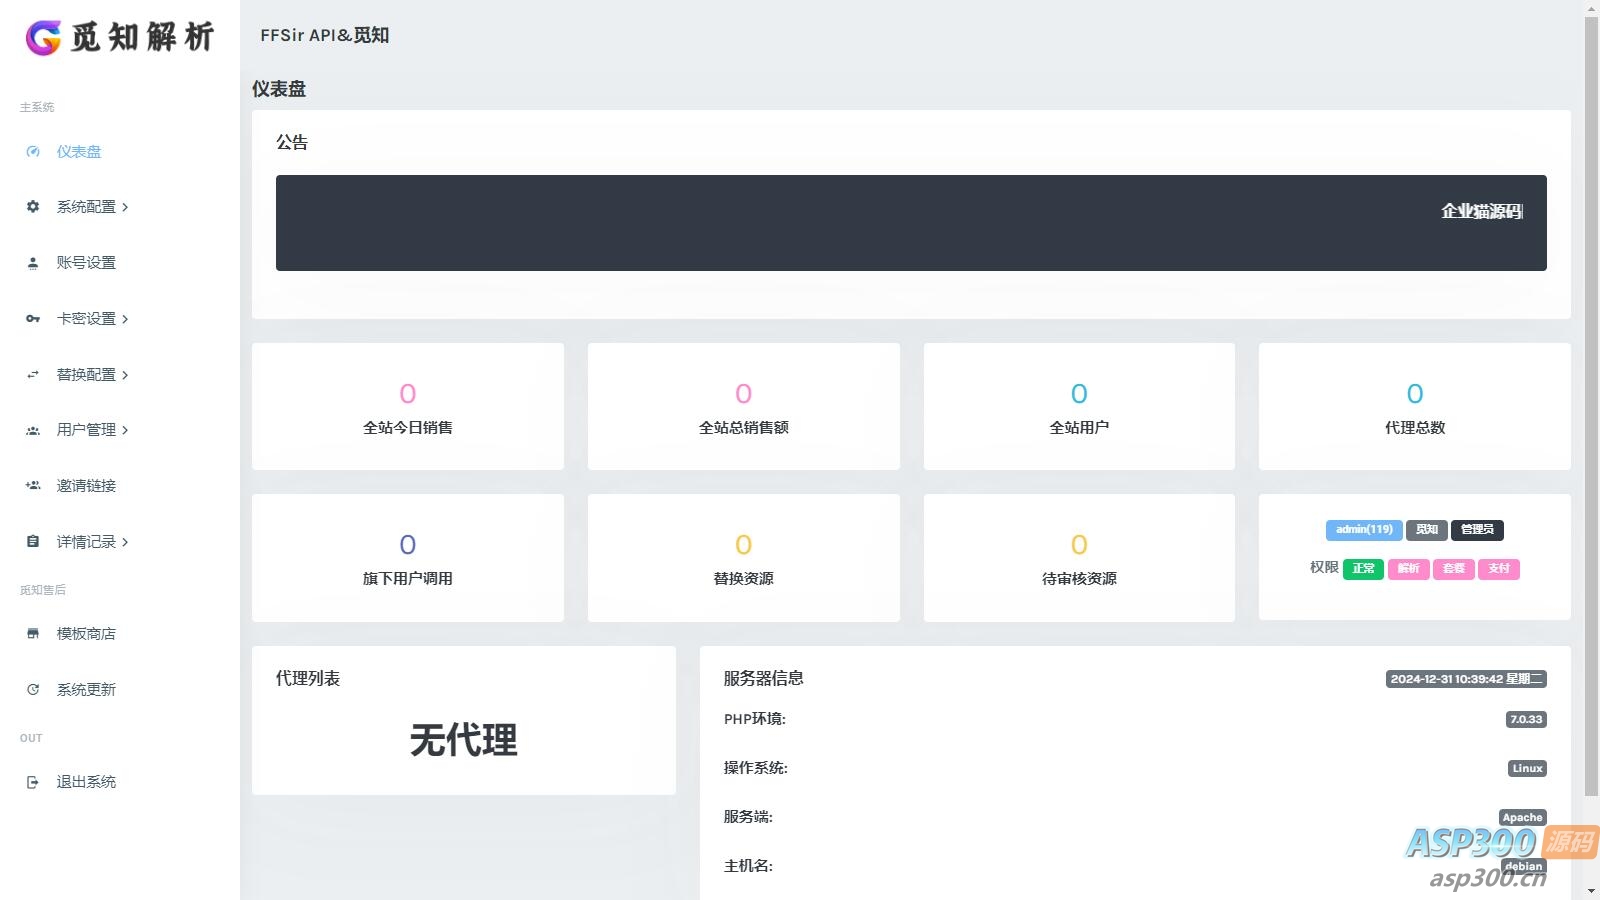Click the gear icon for 系统配置

point(33,207)
